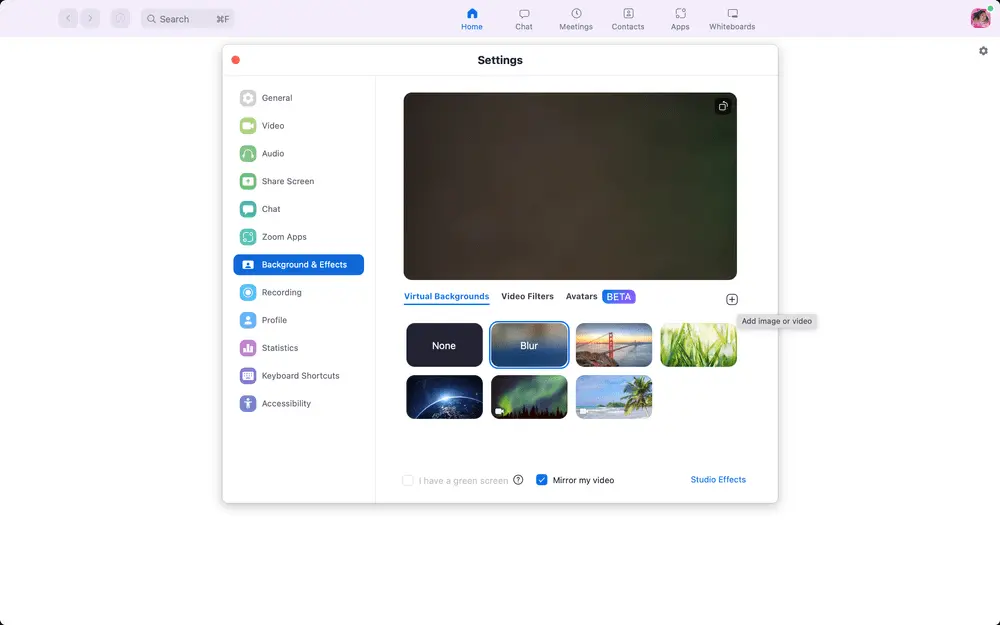
Task: Open Contacts from the top navigation
Action: pos(628,18)
